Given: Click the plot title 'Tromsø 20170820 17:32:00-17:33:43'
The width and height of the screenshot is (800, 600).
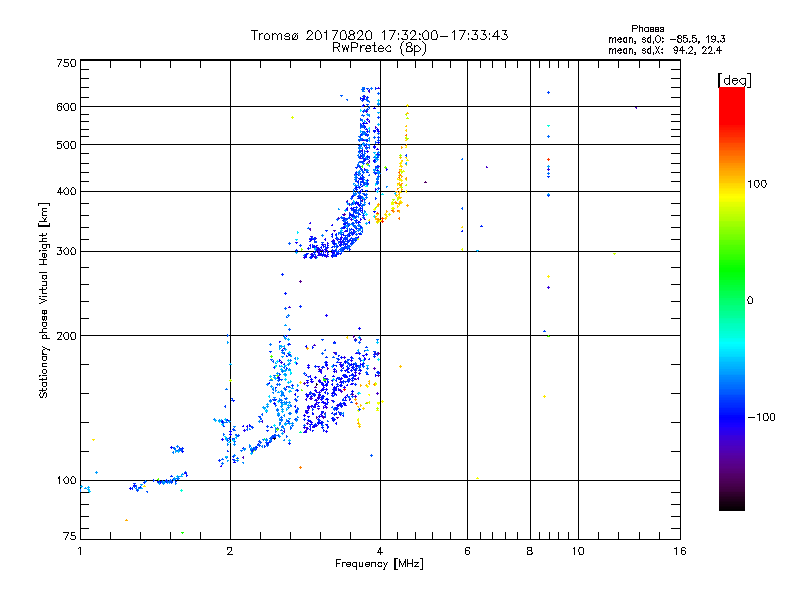Looking at the screenshot, I should point(379,35).
